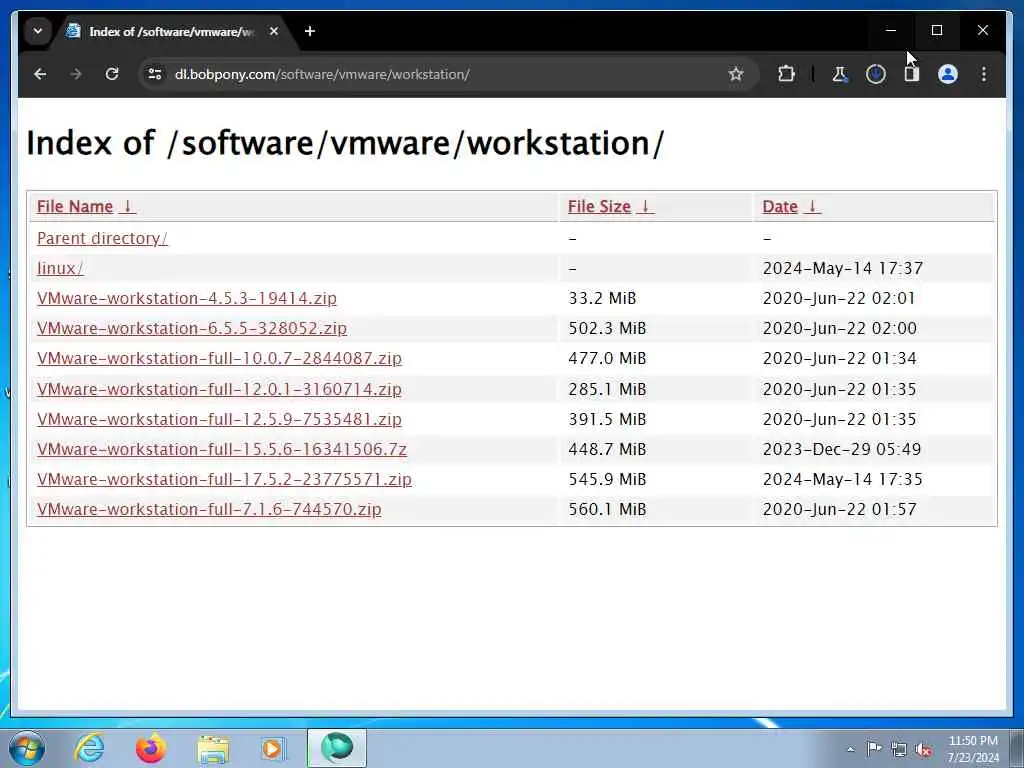Viewport: 1024px width, 768px height.
Task: Open a new tab with plus button
Action: click(310, 31)
